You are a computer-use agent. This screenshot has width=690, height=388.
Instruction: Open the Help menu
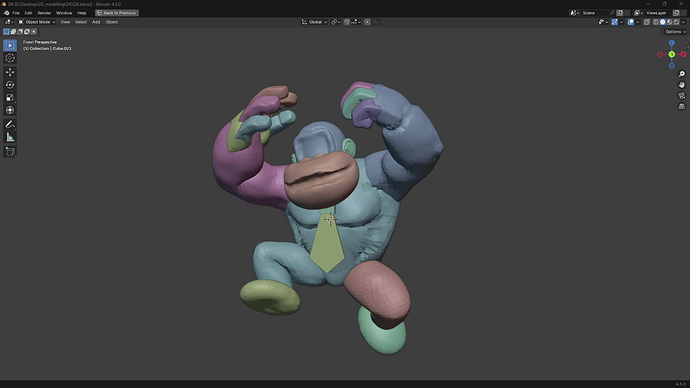pyautogui.click(x=81, y=13)
